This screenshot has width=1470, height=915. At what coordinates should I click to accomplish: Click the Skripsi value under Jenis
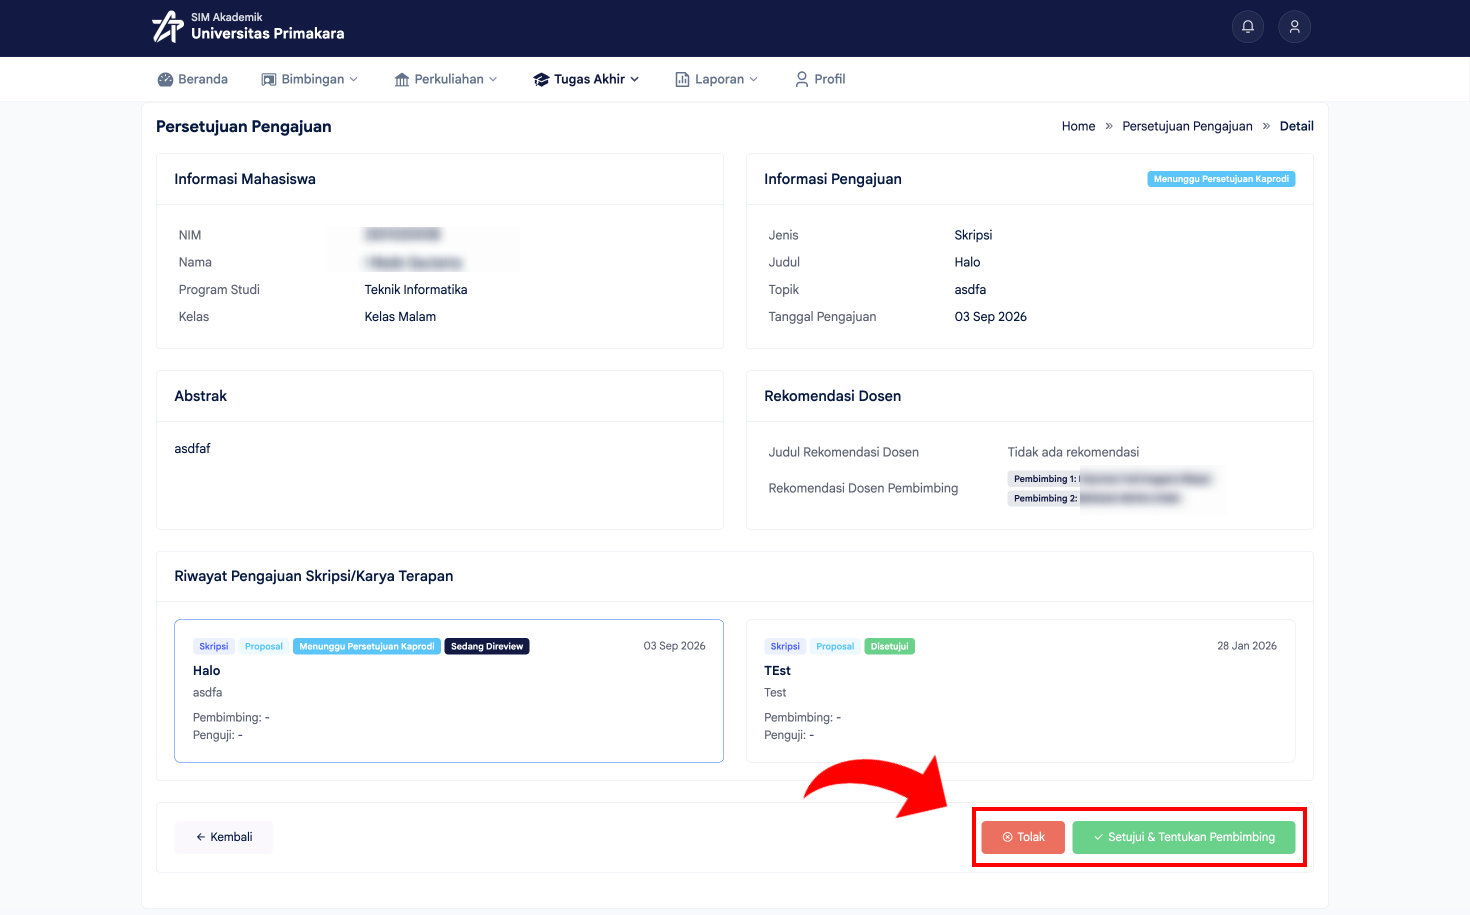(973, 235)
